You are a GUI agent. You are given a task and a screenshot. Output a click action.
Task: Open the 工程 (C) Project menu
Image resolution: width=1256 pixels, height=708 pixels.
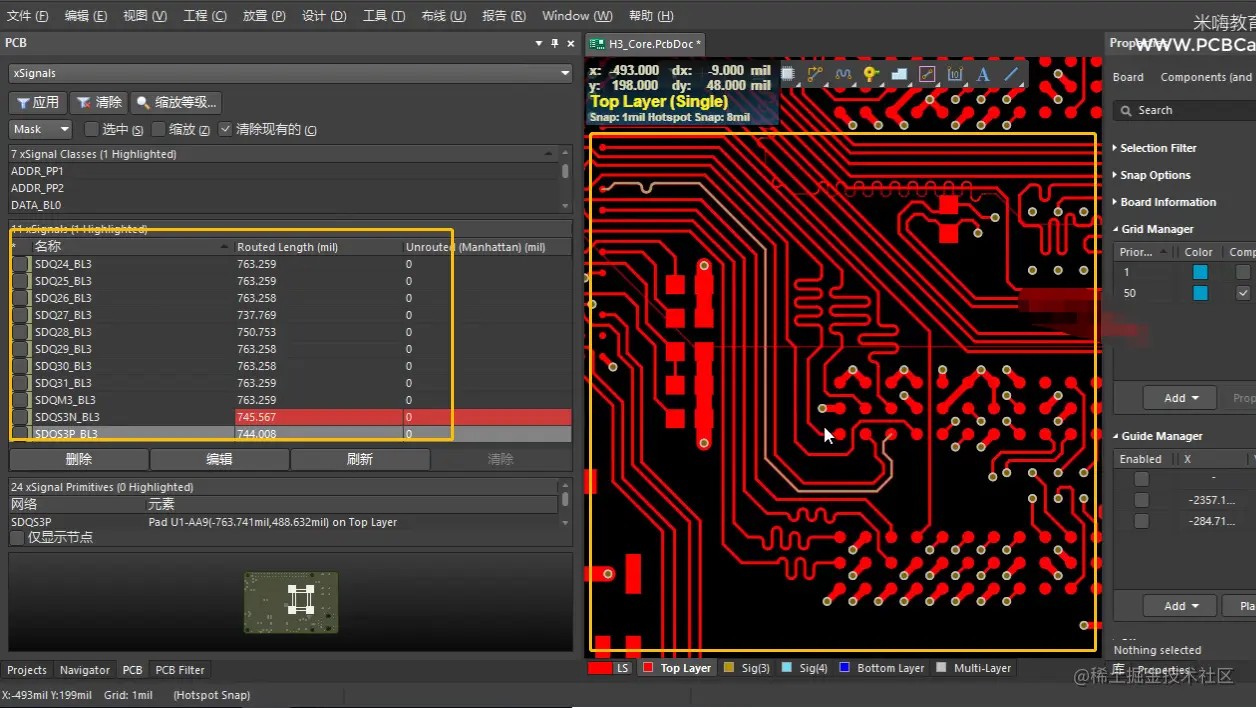pyautogui.click(x=205, y=16)
